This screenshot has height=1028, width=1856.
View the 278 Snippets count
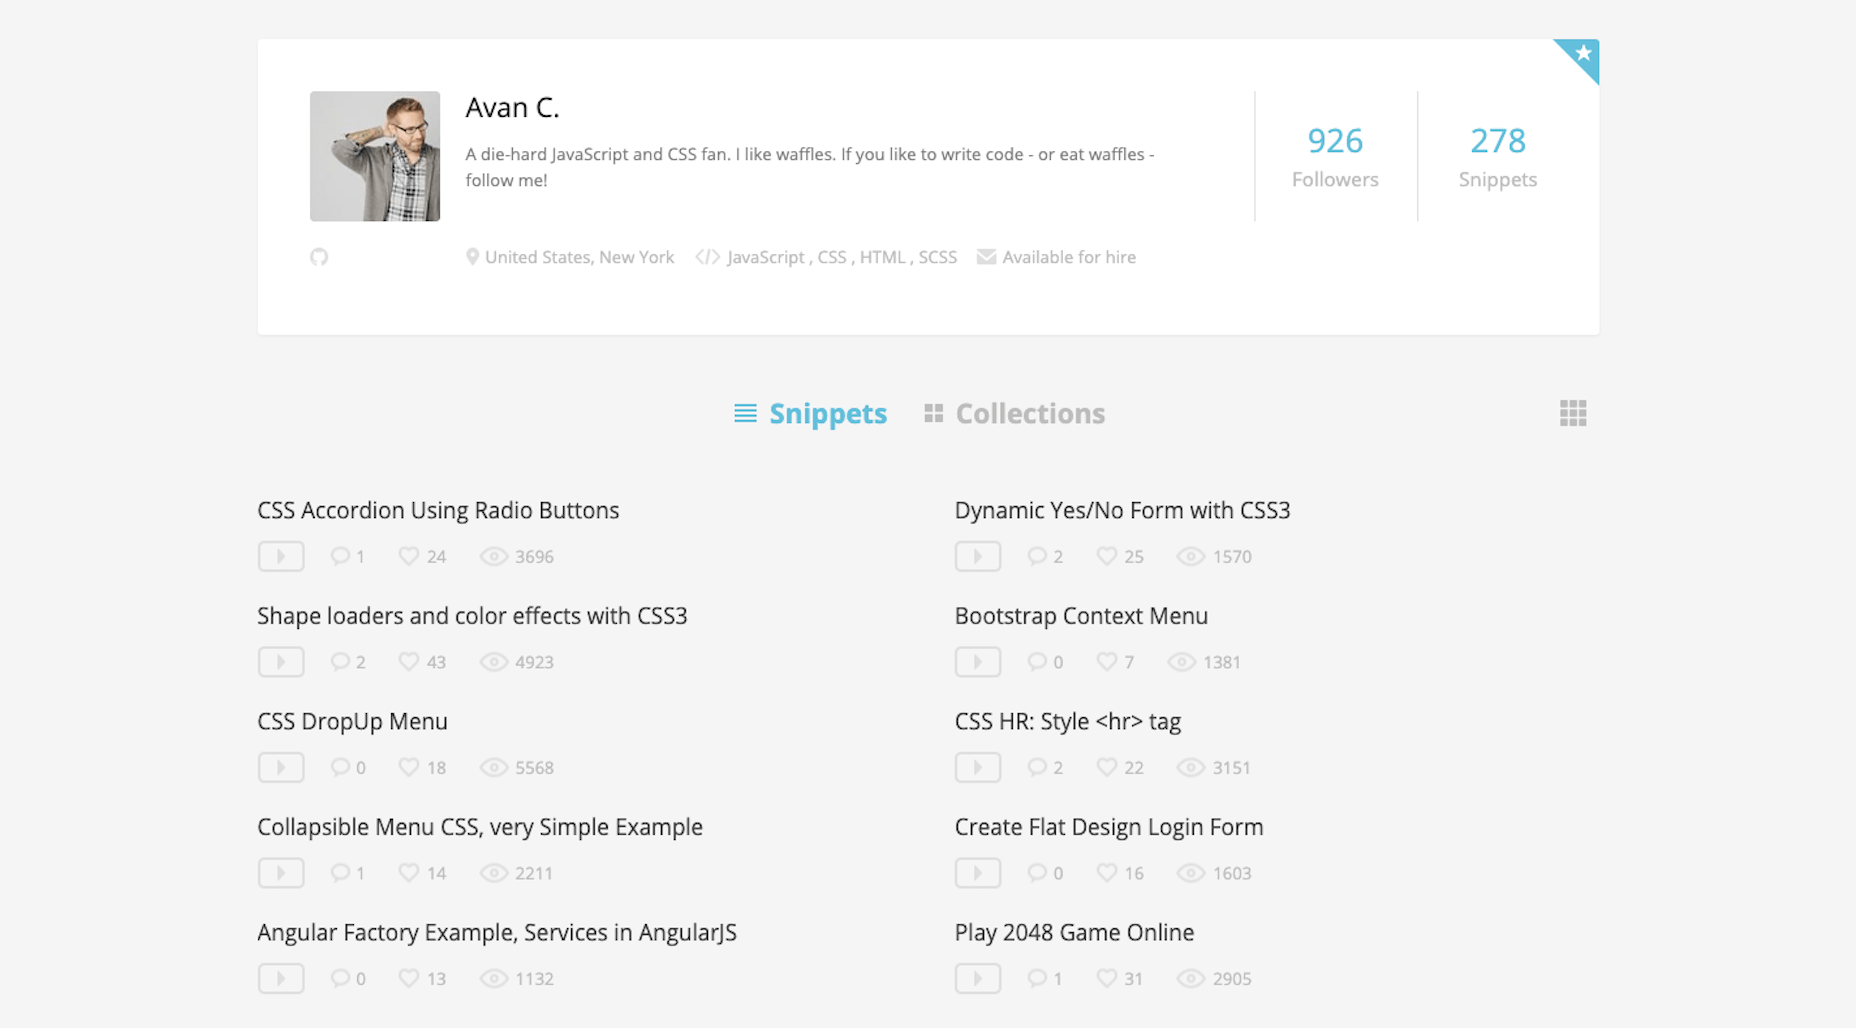tap(1497, 156)
